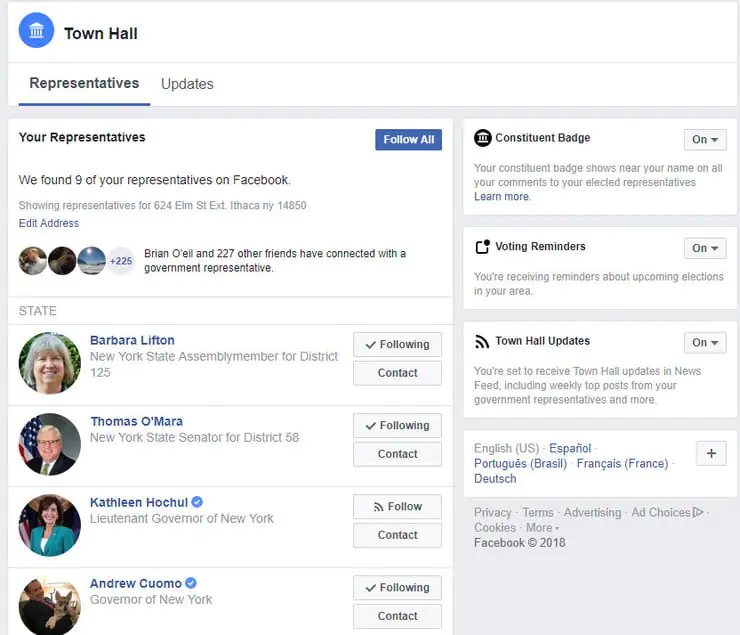Click 'New York State Senator for District 58'
This screenshot has width=740, height=635.
click(194, 437)
